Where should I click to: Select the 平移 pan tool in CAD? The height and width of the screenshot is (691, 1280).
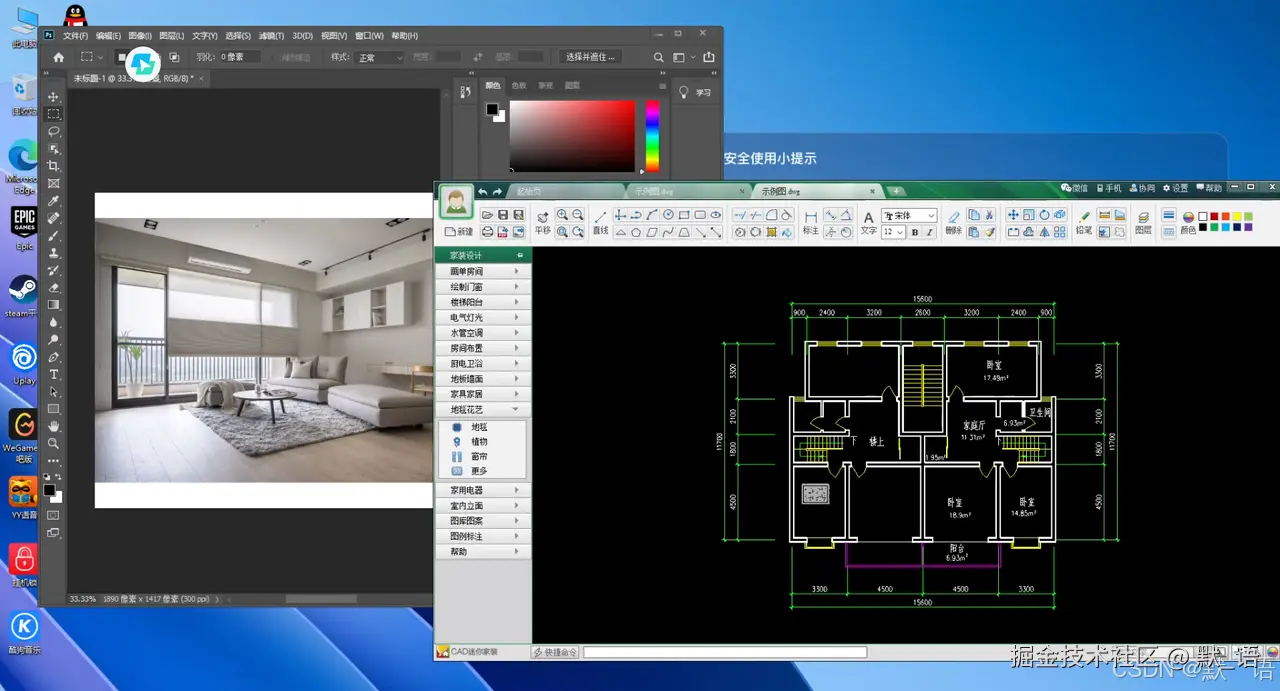(543, 222)
